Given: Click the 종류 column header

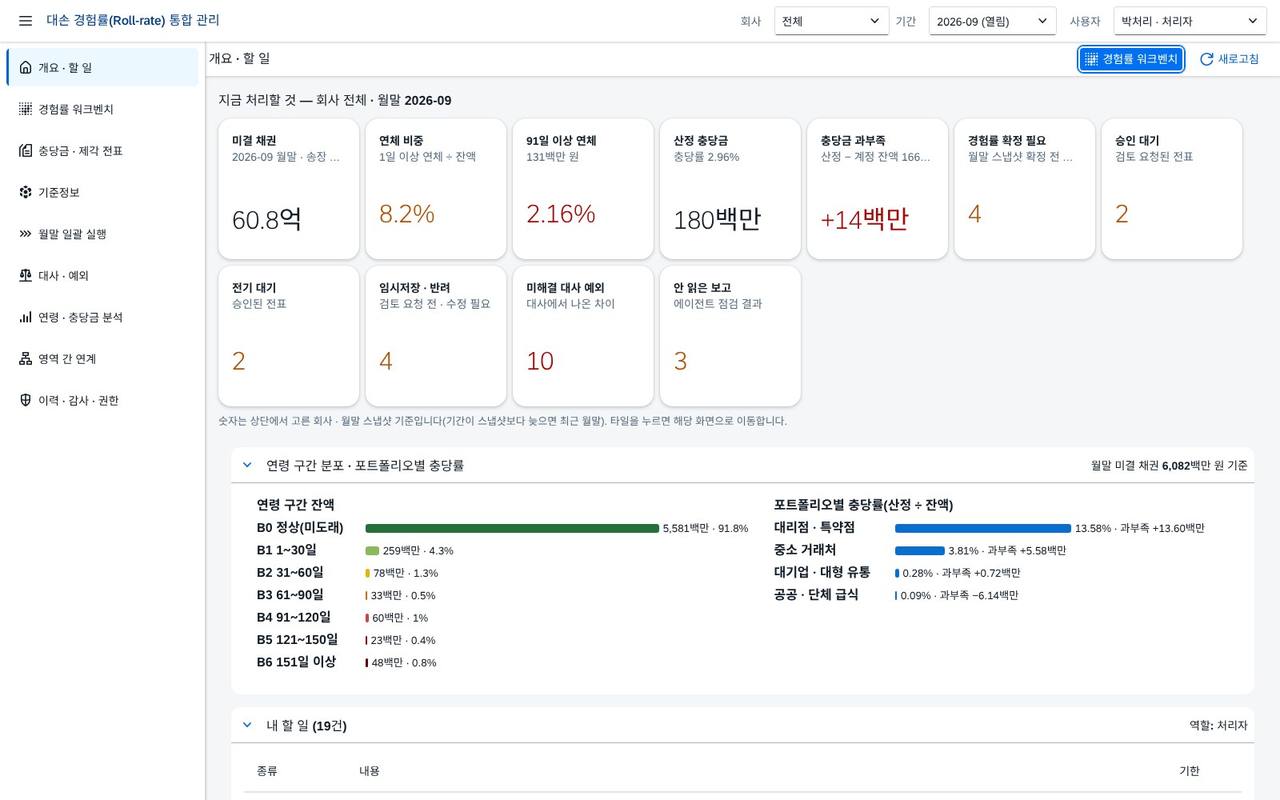Looking at the screenshot, I should (267, 771).
